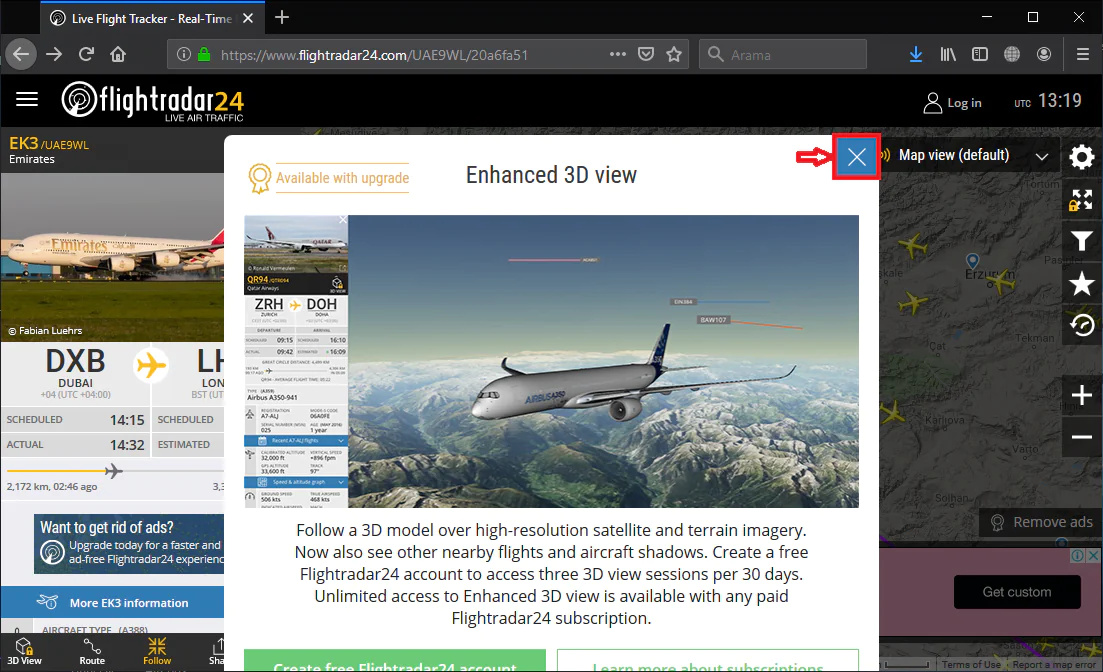Open a new browser tab

point(282,18)
